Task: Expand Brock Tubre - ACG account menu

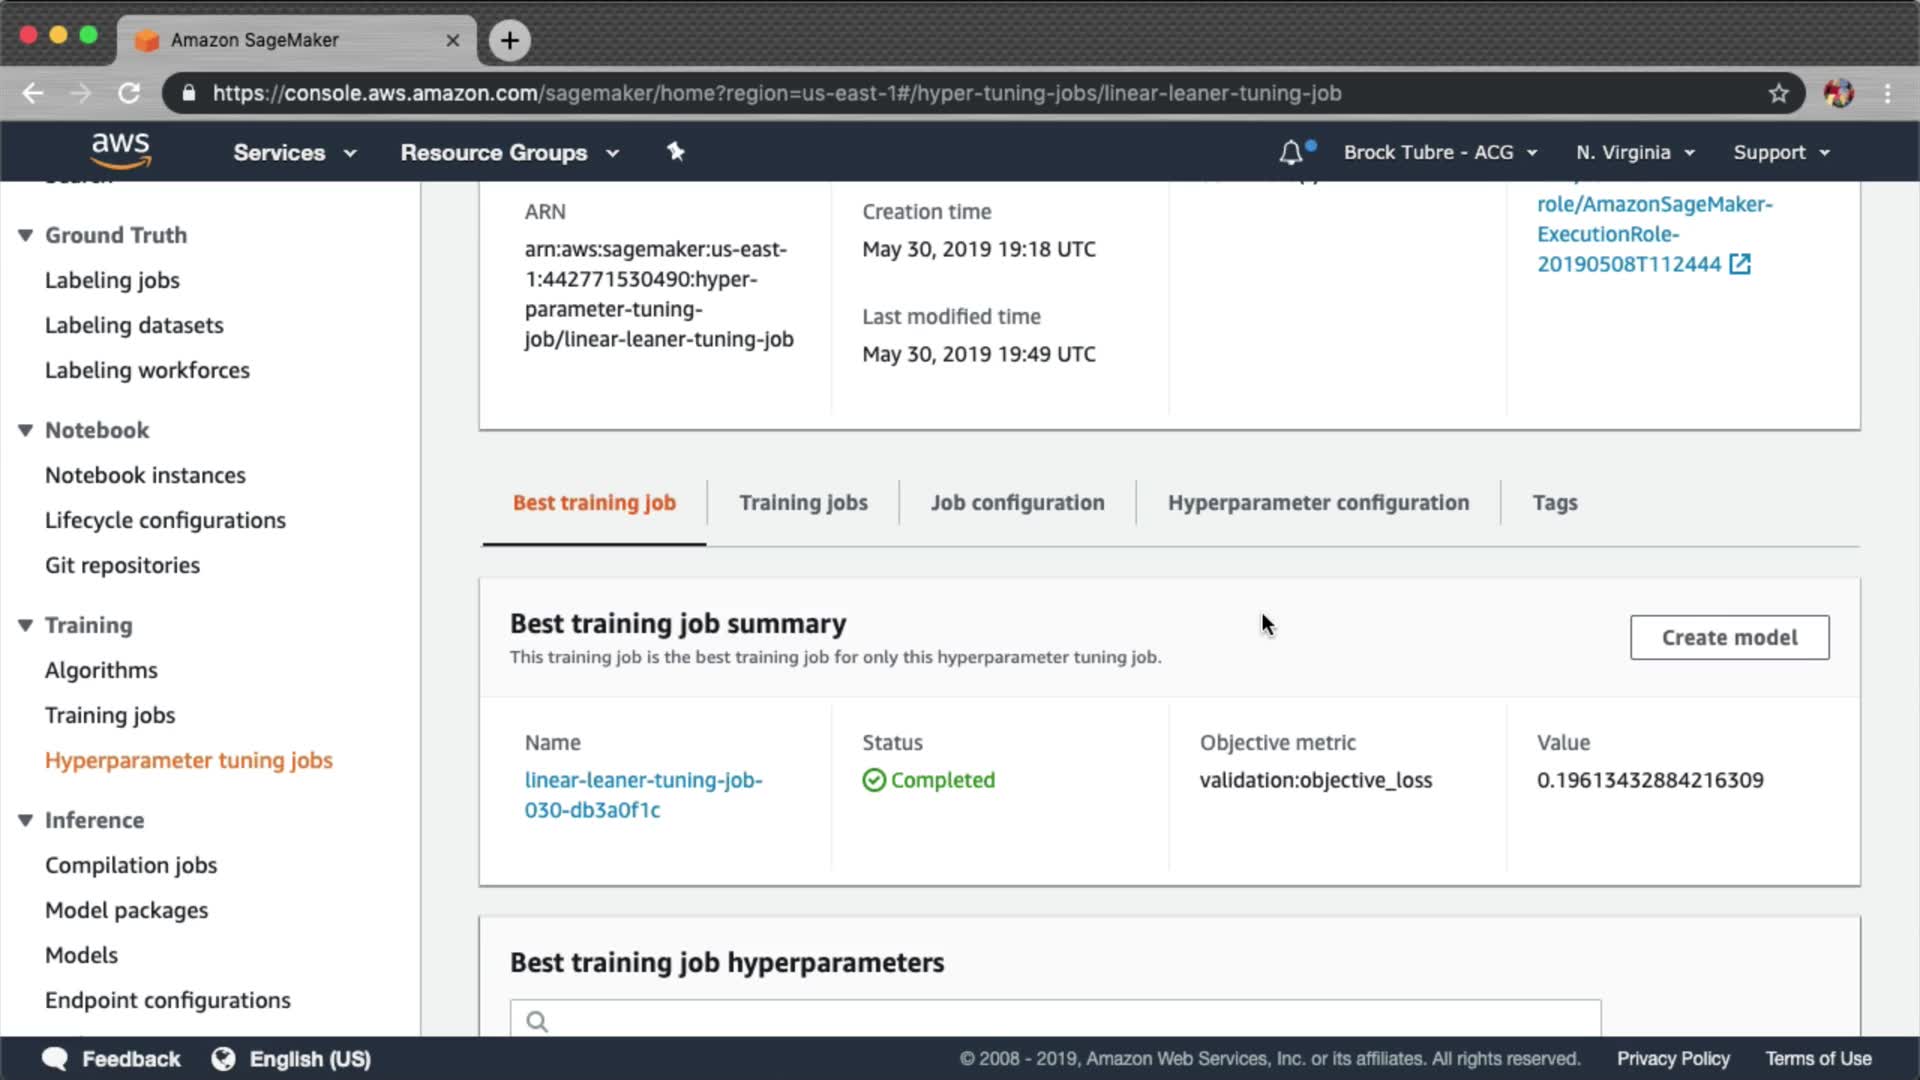Action: click(1440, 153)
